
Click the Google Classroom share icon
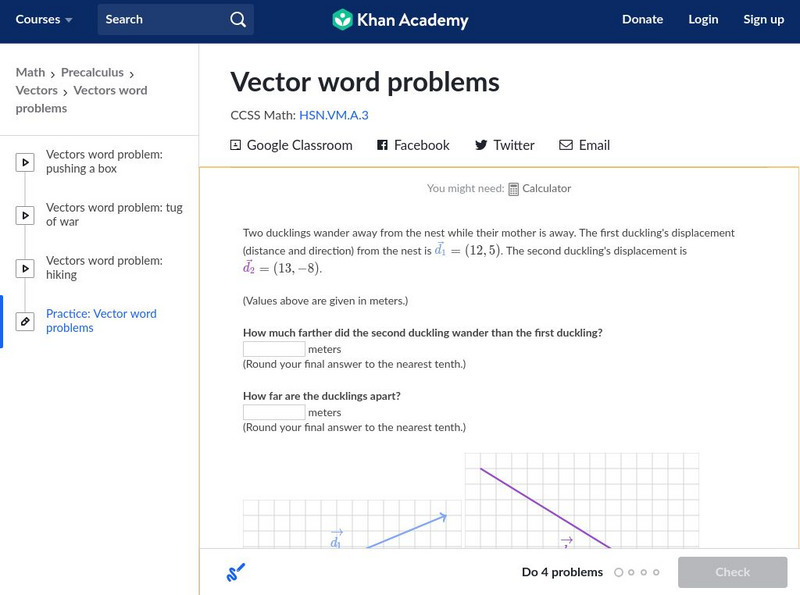[x=236, y=145]
